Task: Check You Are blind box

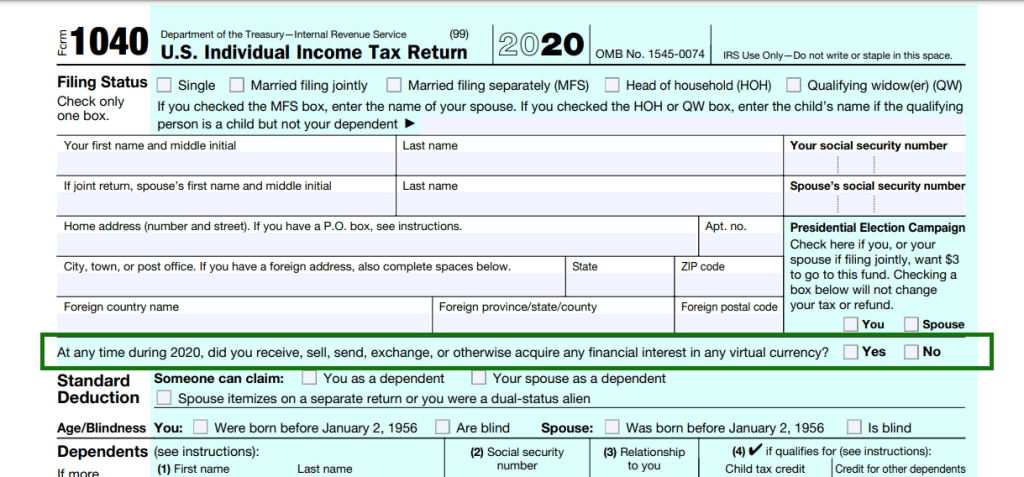Action: [443, 428]
